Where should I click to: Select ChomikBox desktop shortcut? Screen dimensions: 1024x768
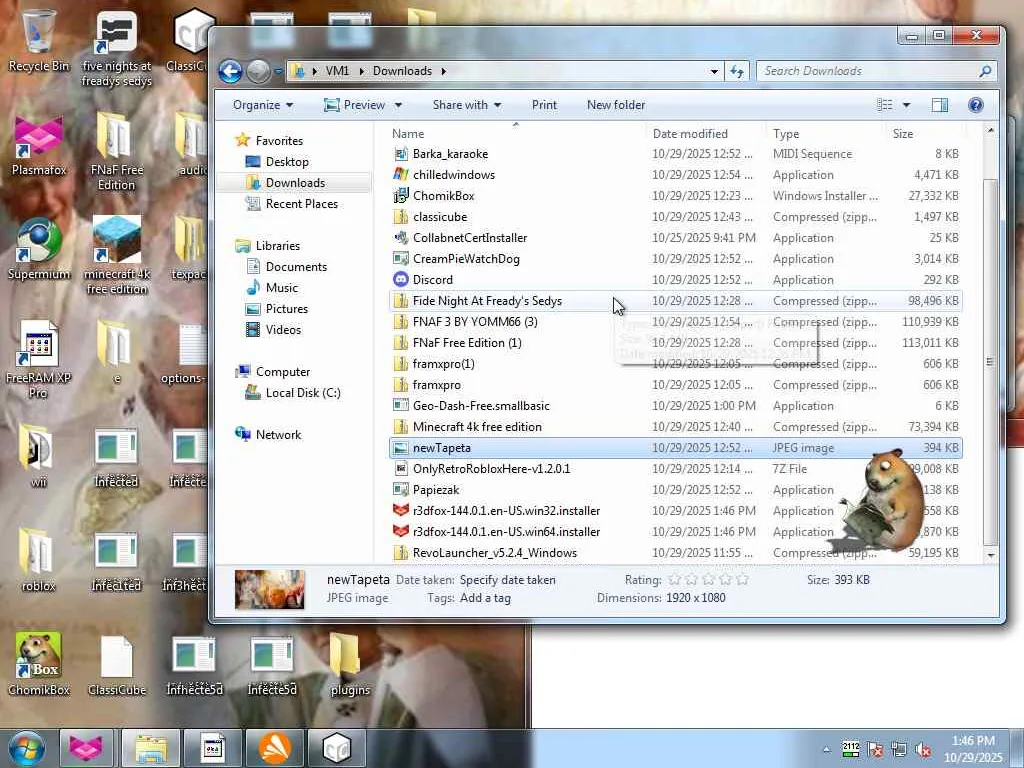point(39,664)
